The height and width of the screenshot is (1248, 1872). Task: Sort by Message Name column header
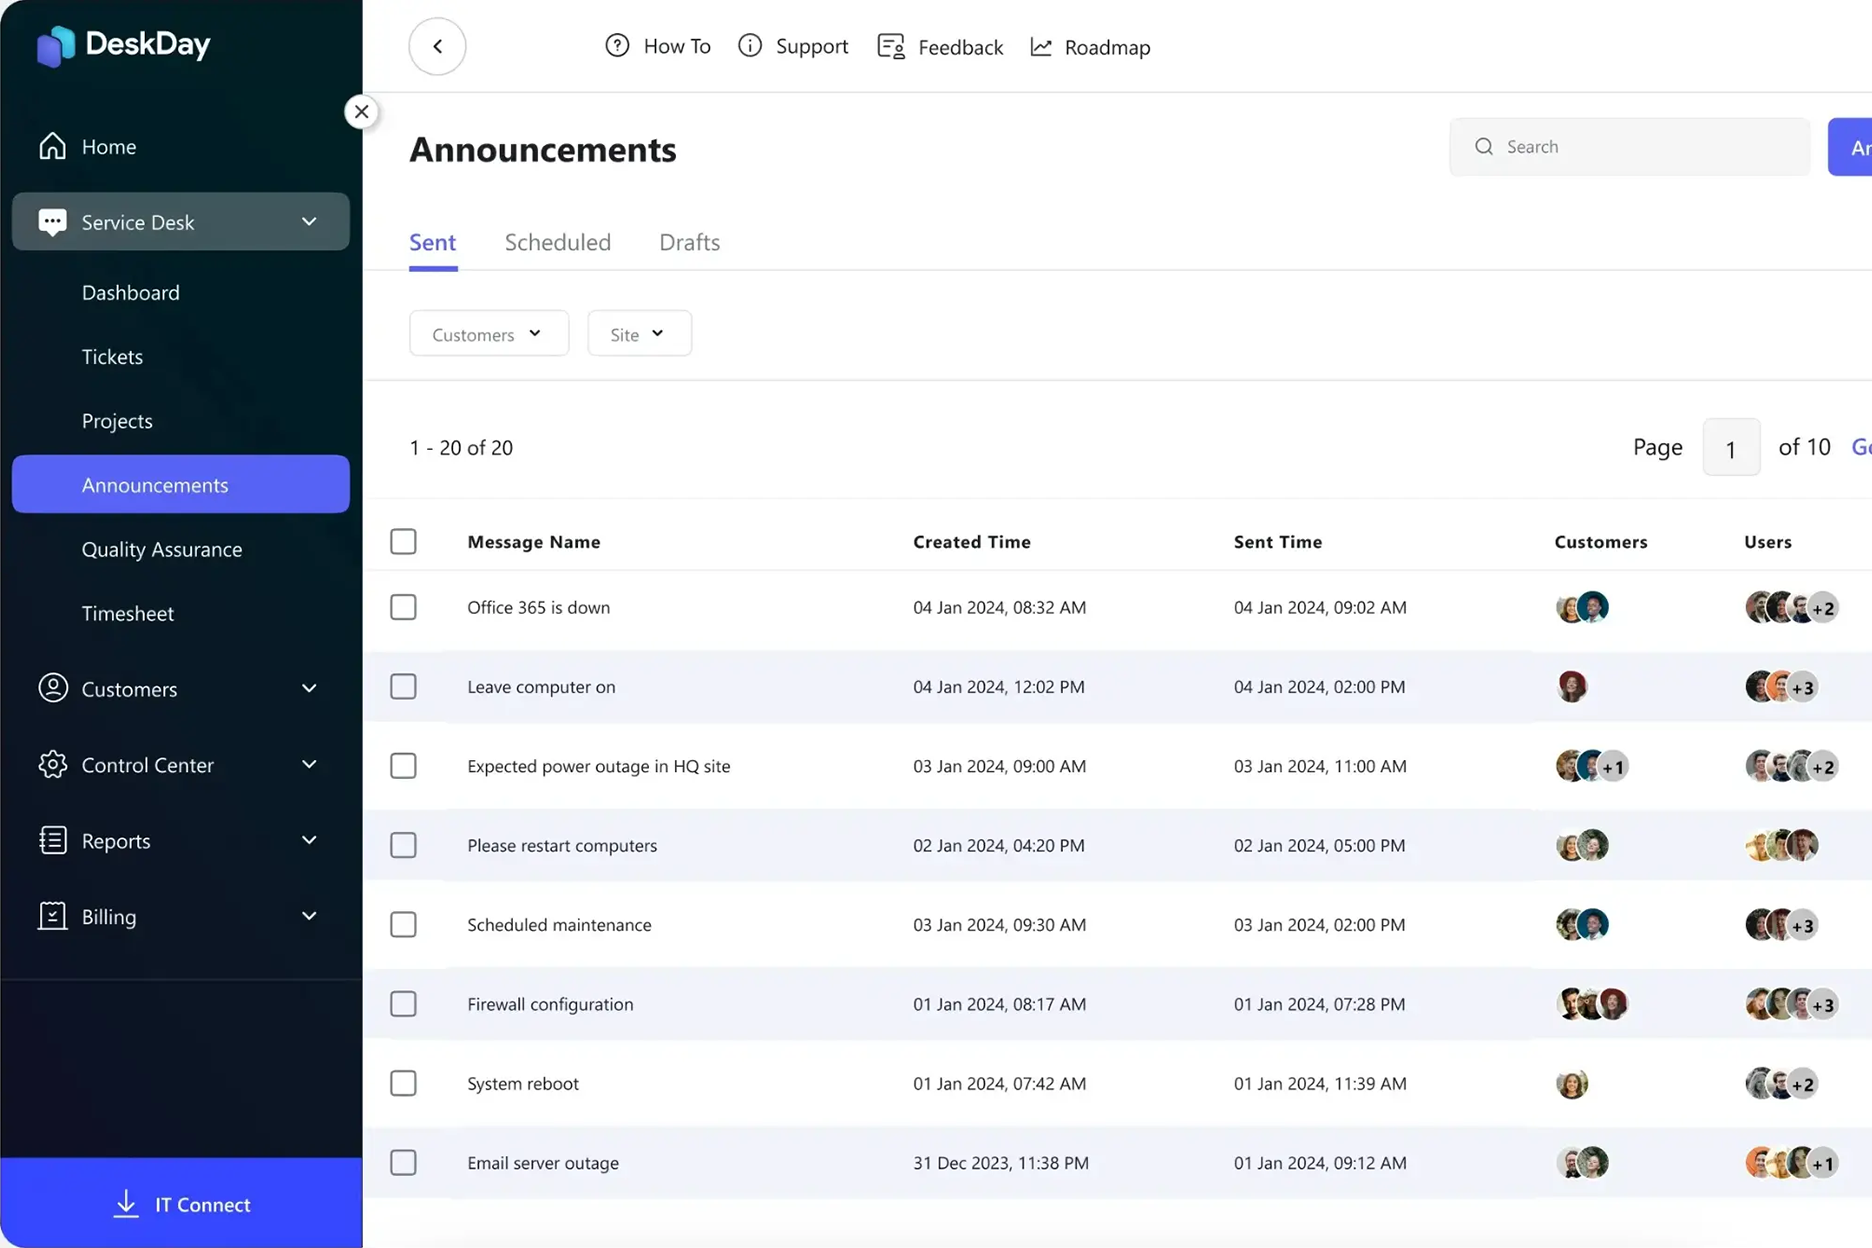[x=534, y=541]
